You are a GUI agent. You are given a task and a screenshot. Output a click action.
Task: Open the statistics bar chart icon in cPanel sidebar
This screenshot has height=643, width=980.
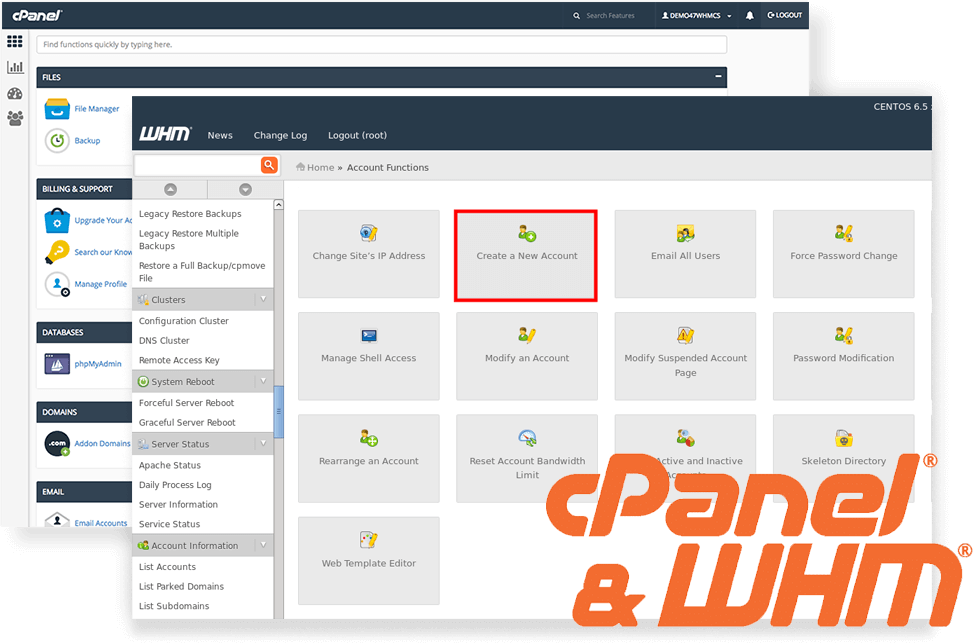pyautogui.click(x=15, y=67)
